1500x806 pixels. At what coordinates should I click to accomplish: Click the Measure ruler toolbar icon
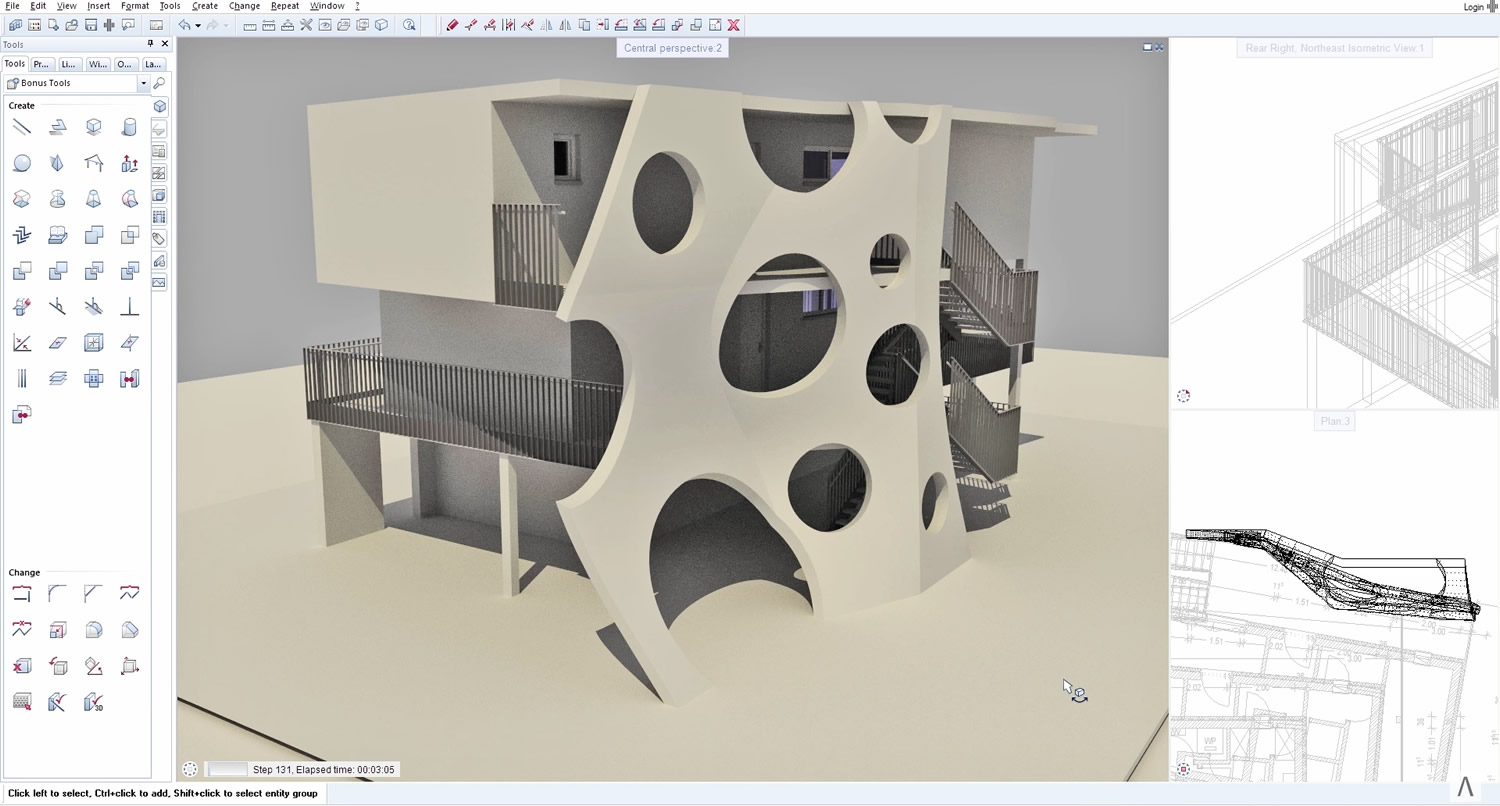click(250, 25)
